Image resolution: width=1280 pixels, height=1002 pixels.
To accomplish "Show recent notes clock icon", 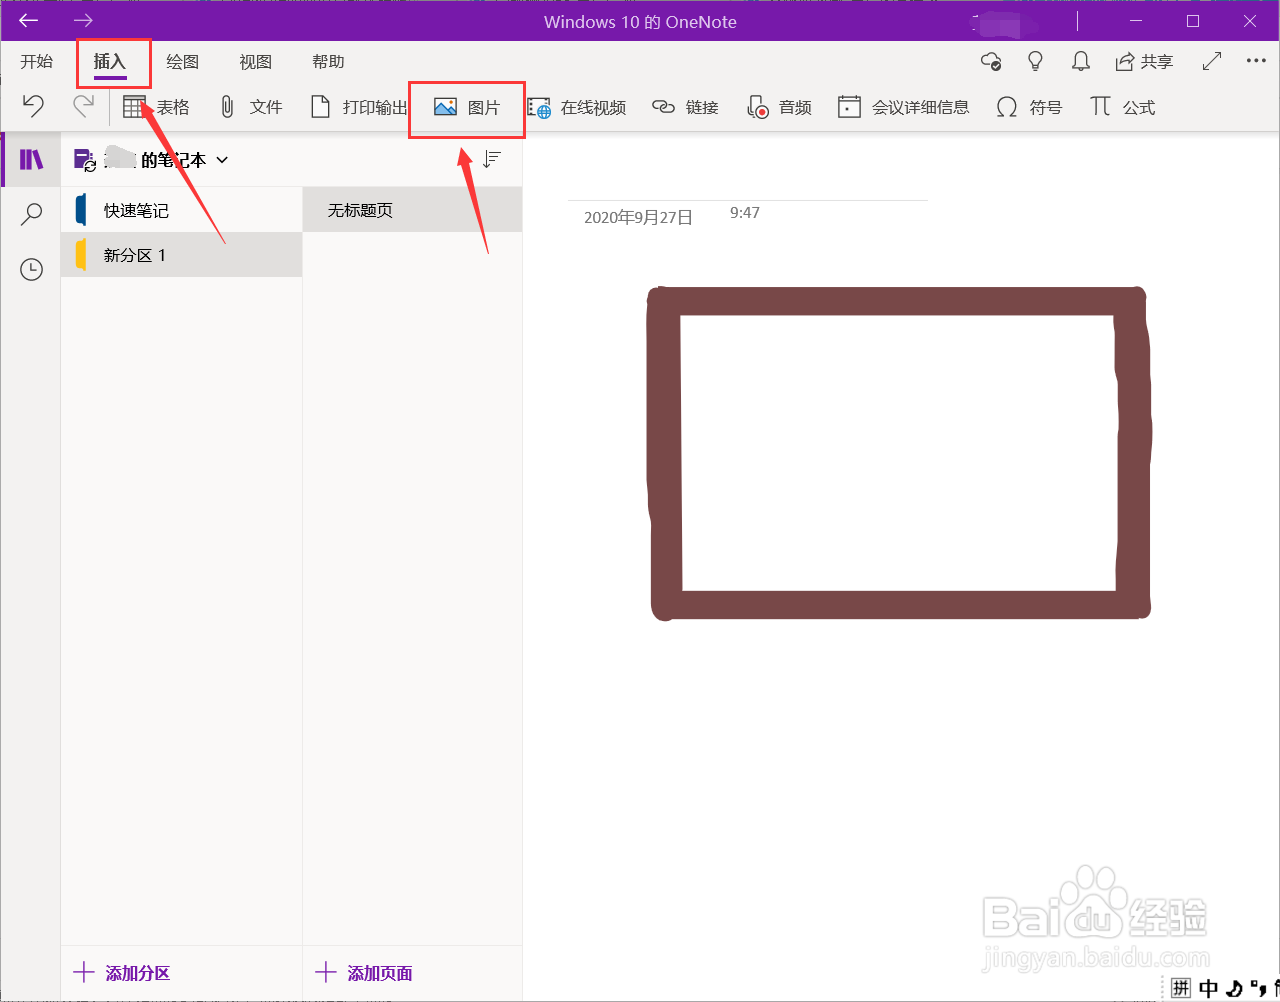I will [32, 269].
